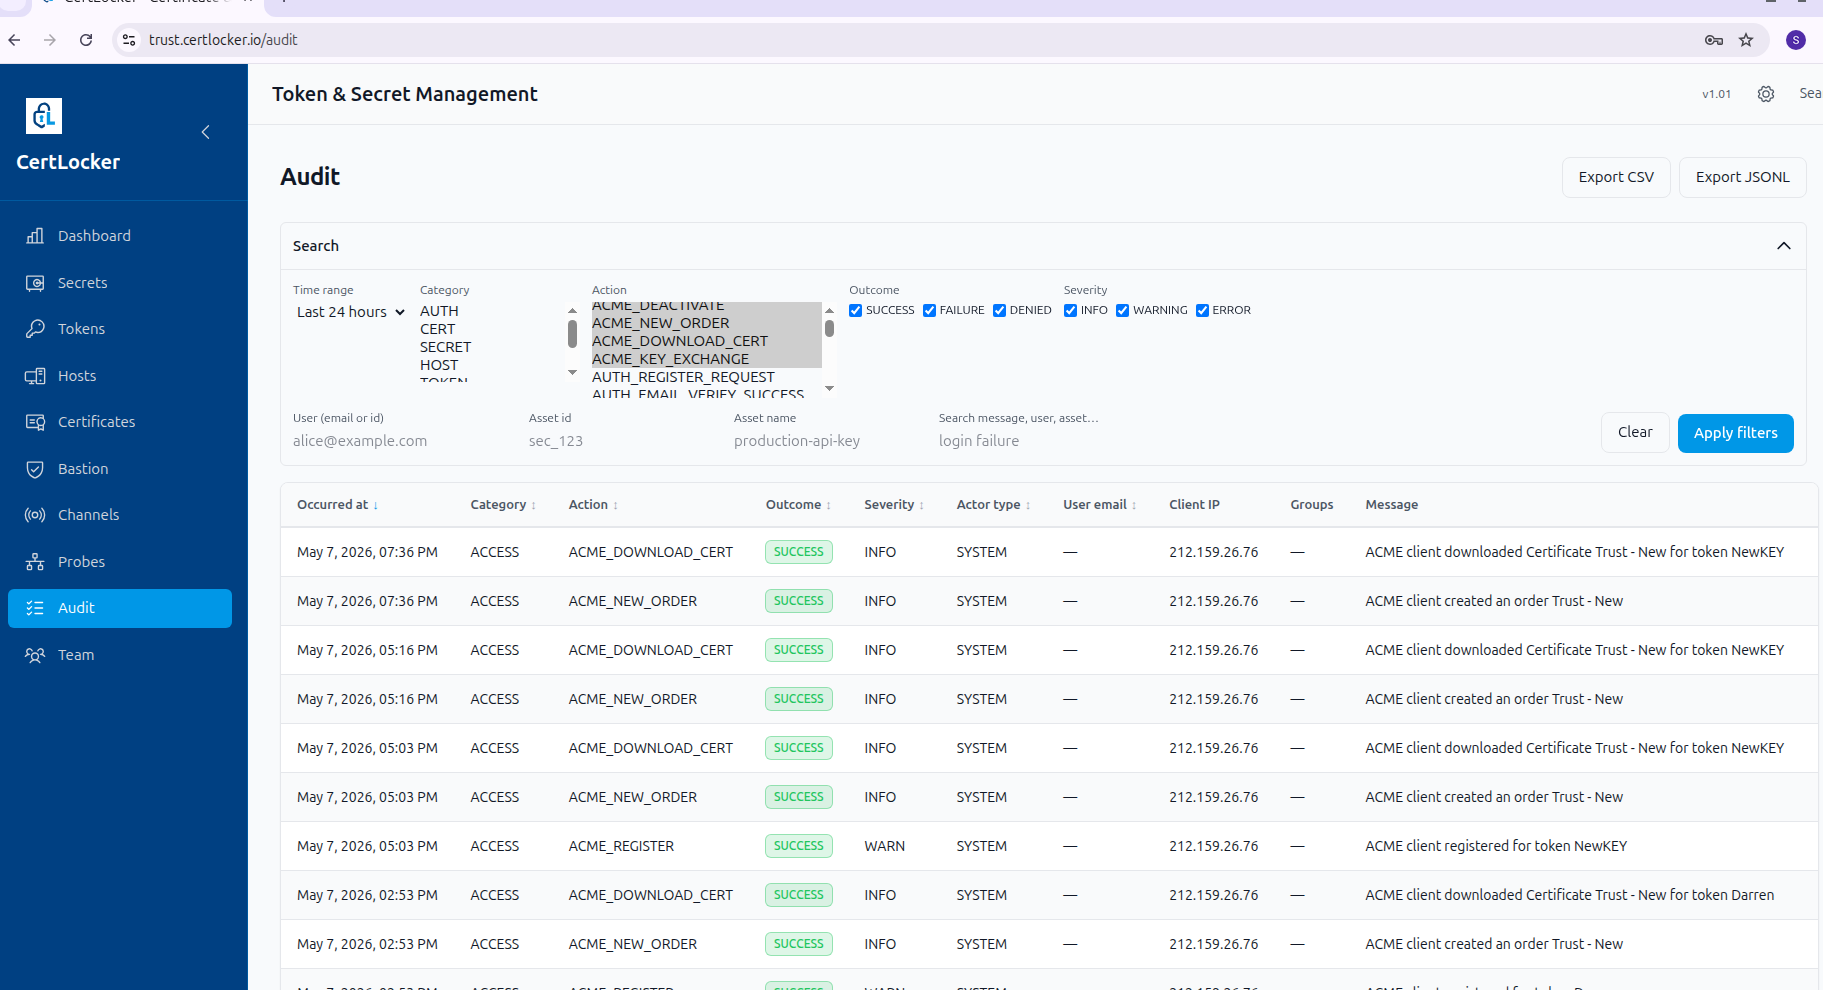This screenshot has height=990, width=1823.
Task: Navigate to Secrets page
Action: [120, 283]
